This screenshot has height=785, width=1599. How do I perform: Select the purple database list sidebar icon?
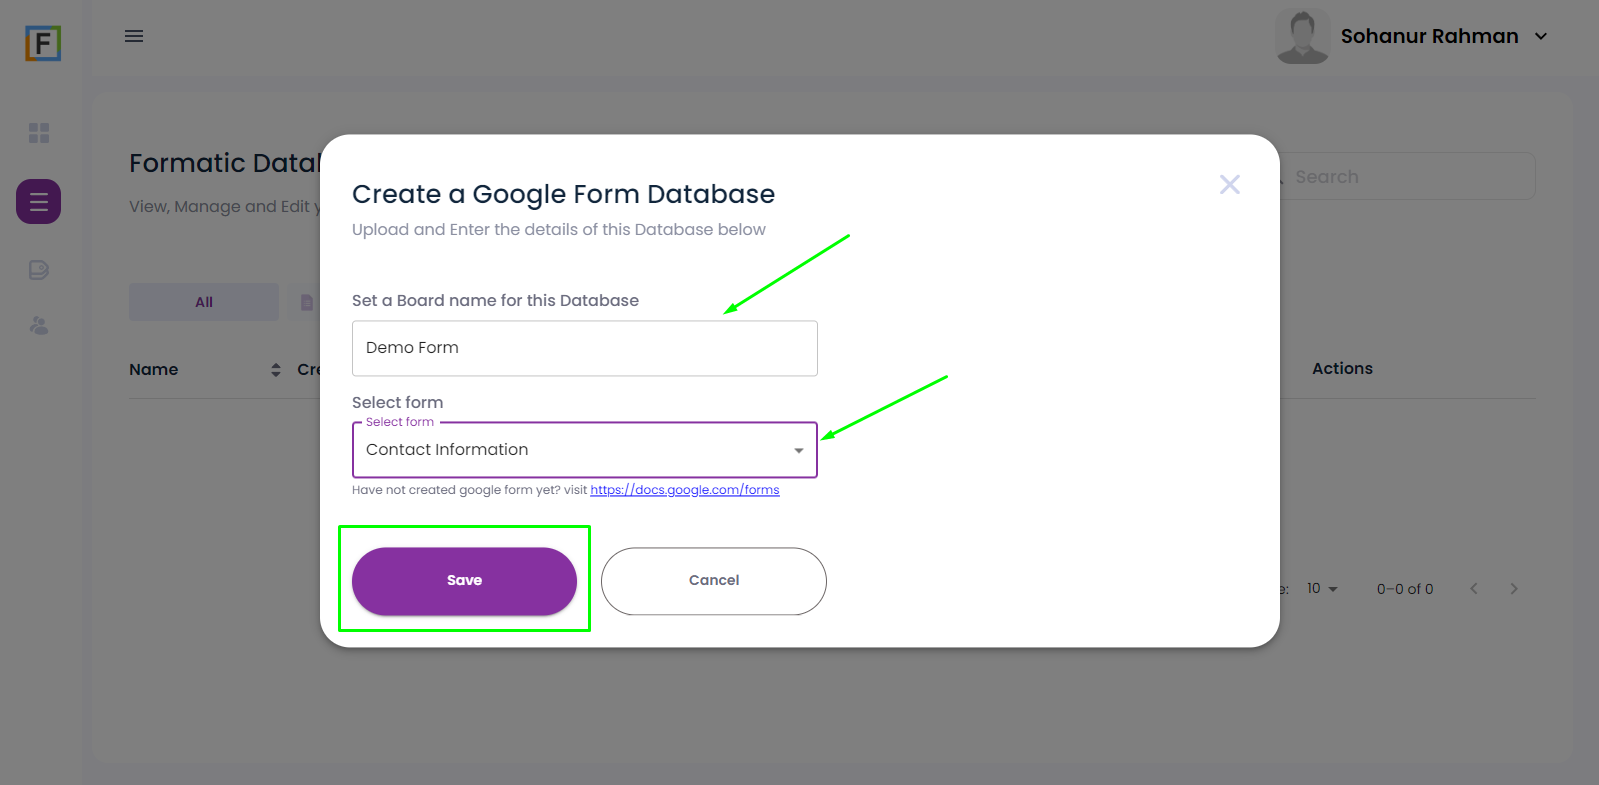tap(39, 202)
